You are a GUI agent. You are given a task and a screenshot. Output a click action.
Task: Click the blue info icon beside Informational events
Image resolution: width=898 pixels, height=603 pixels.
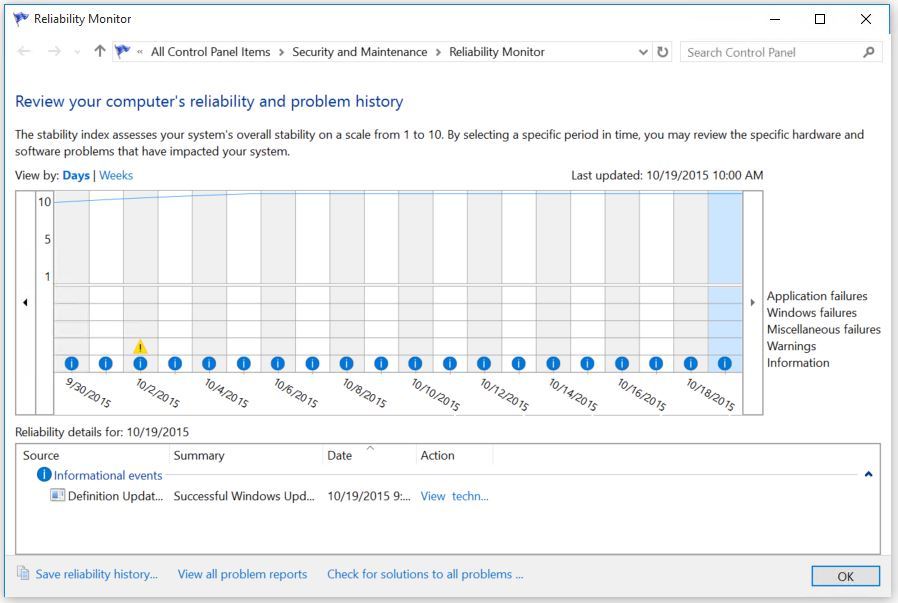pos(44,474)
